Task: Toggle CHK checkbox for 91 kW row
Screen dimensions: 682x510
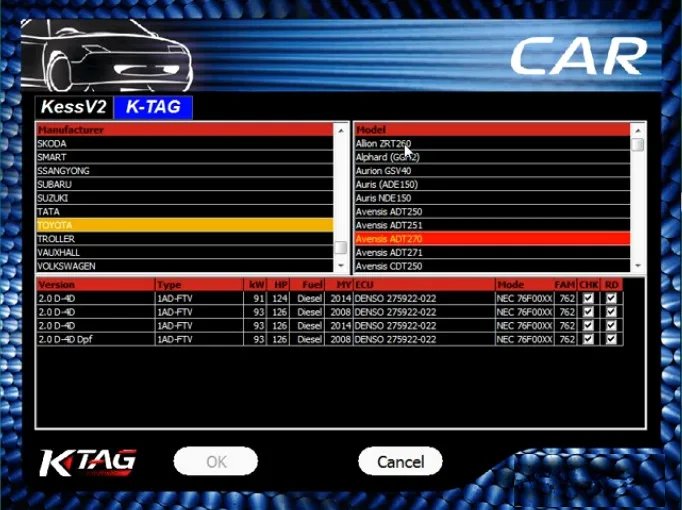Action: point(588,298)
